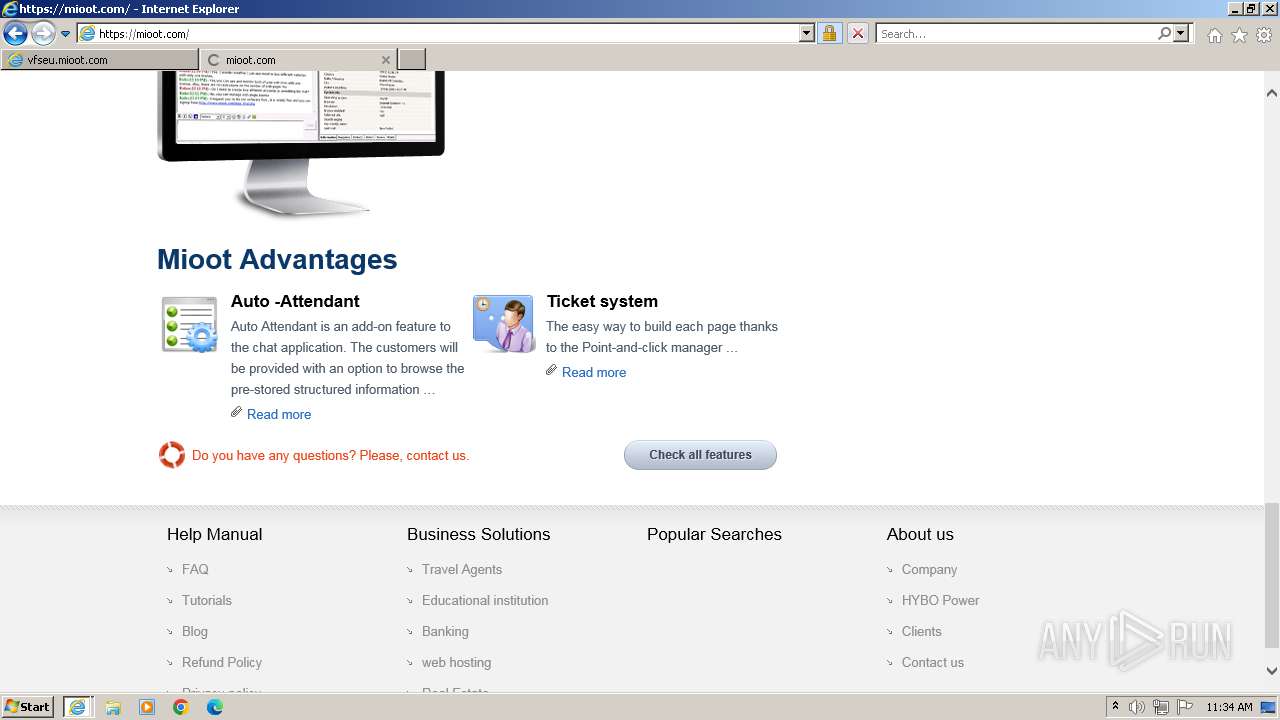Image resolution: width=1280 pixels, height=720 pixels.
Task: Start search with the magnifier icon
Action: 1164,34
